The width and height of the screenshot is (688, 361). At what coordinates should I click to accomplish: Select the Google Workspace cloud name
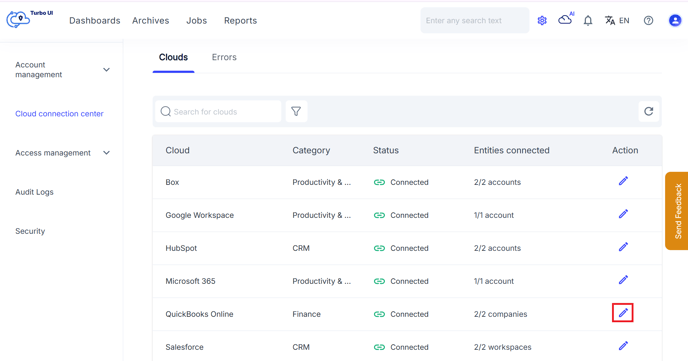point(200,215)
